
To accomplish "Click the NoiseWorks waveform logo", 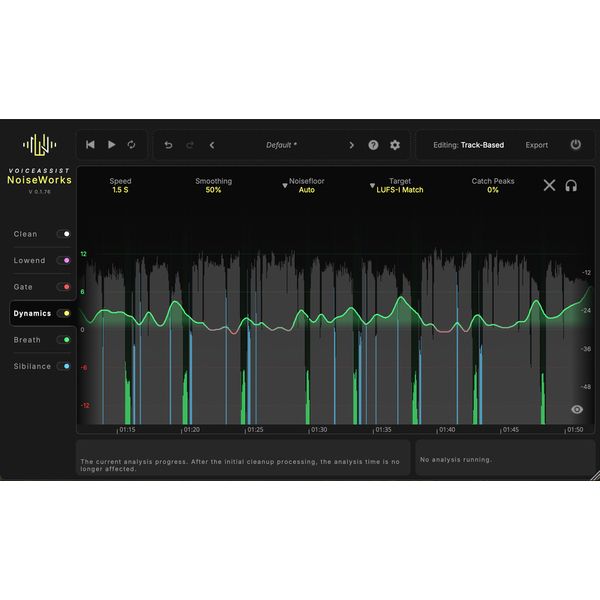I will [x=39, y=145].
